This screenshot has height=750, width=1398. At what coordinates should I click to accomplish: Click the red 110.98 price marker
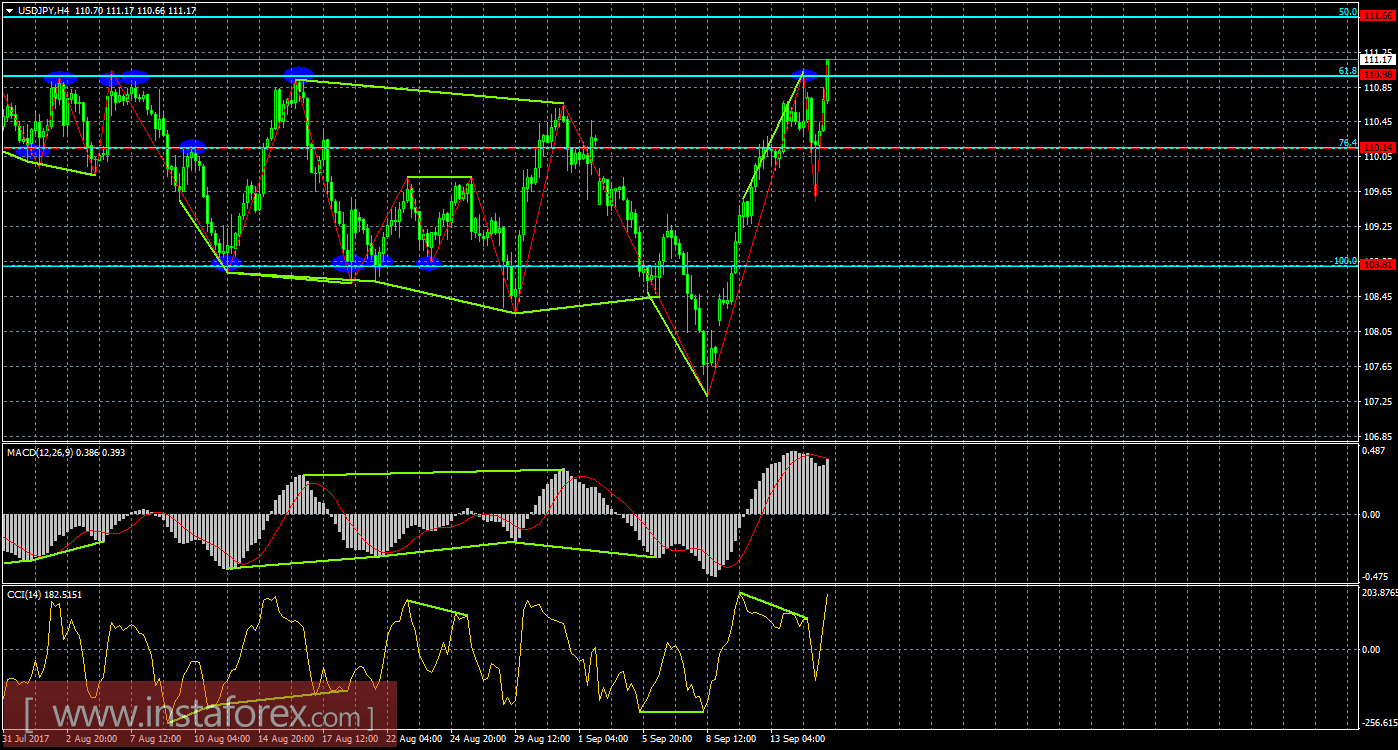(1377, 74)
